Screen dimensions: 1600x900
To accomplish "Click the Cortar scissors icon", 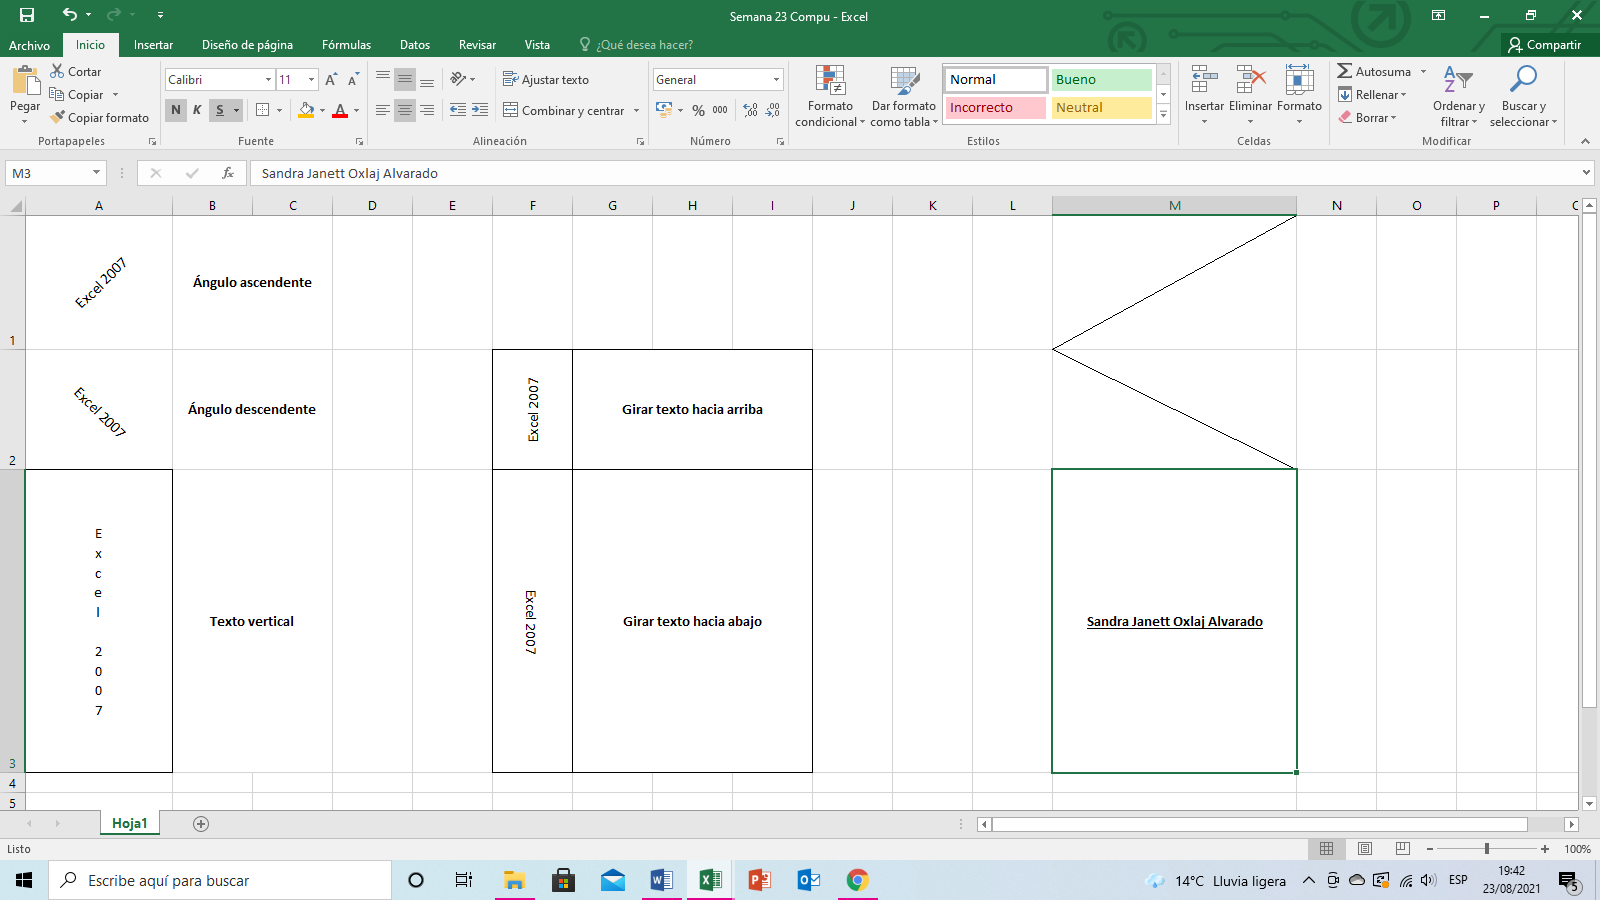I will coord(57,71).
